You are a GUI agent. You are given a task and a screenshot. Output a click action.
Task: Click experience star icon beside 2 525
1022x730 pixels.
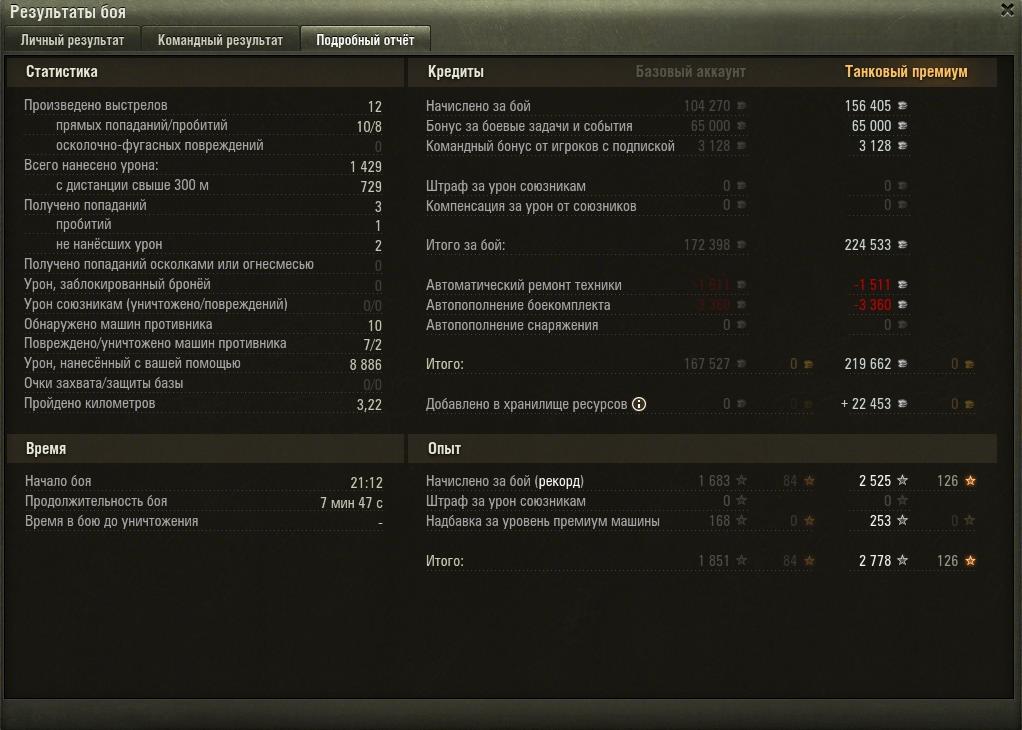[x=903, y=480]
